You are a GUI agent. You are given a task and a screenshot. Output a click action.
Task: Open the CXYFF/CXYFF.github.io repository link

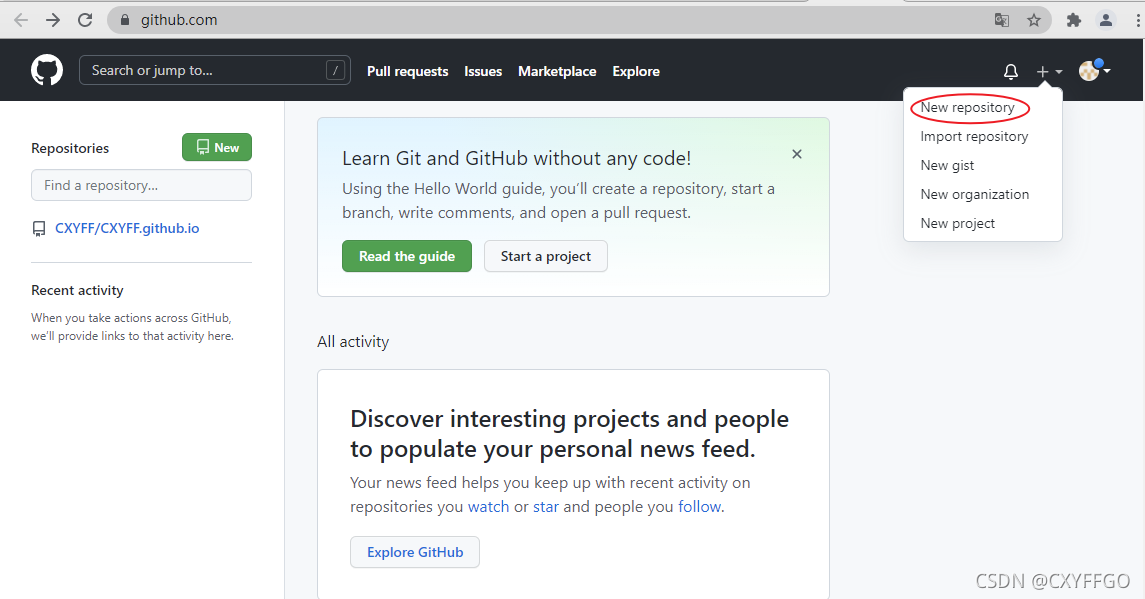(x=127, y=229)
